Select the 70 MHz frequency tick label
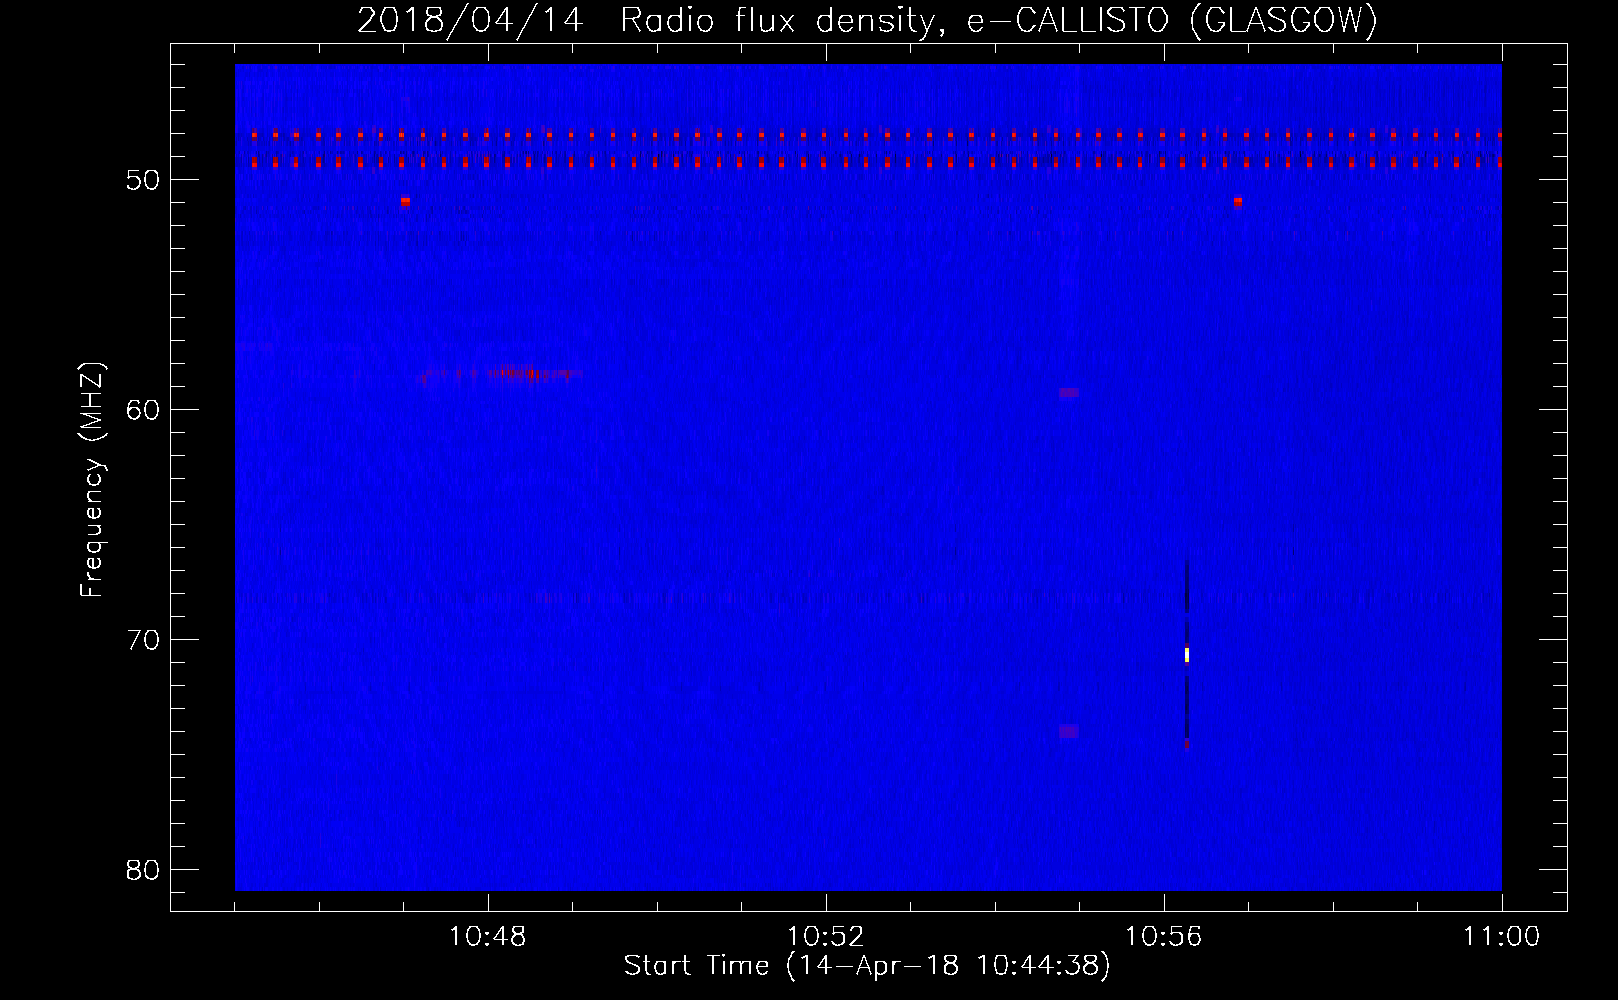This screenshot has width=1618, height=1000. (143, 640)
